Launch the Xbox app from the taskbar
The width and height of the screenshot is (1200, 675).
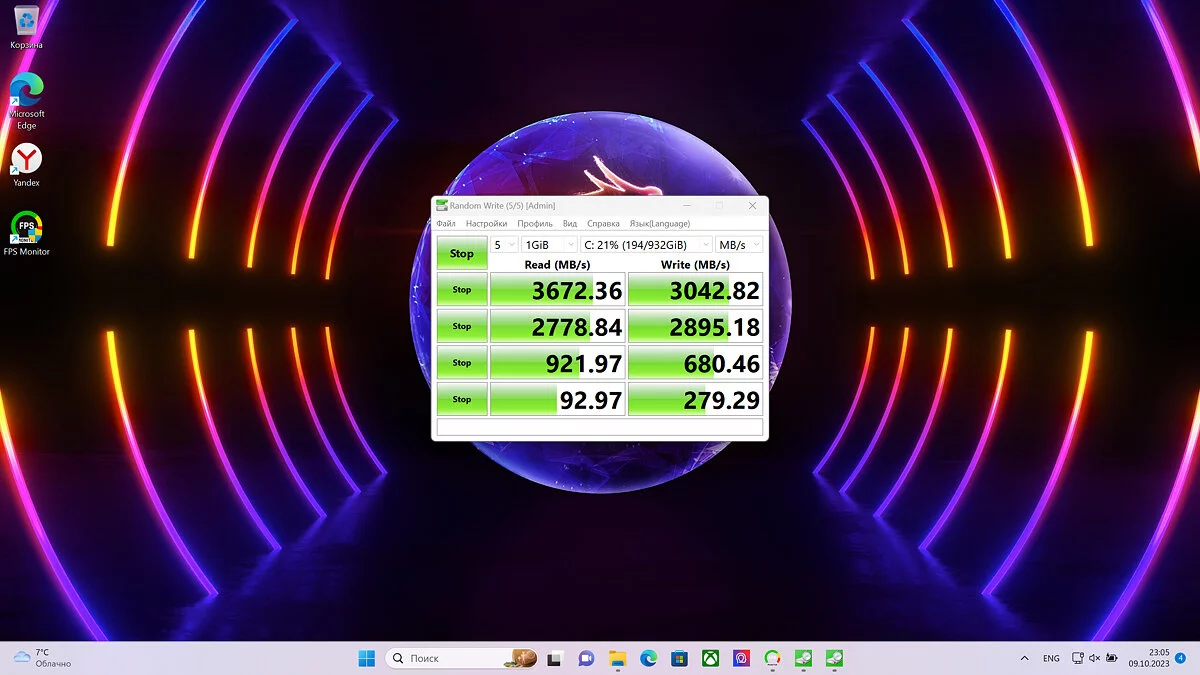tap(710, 658)
